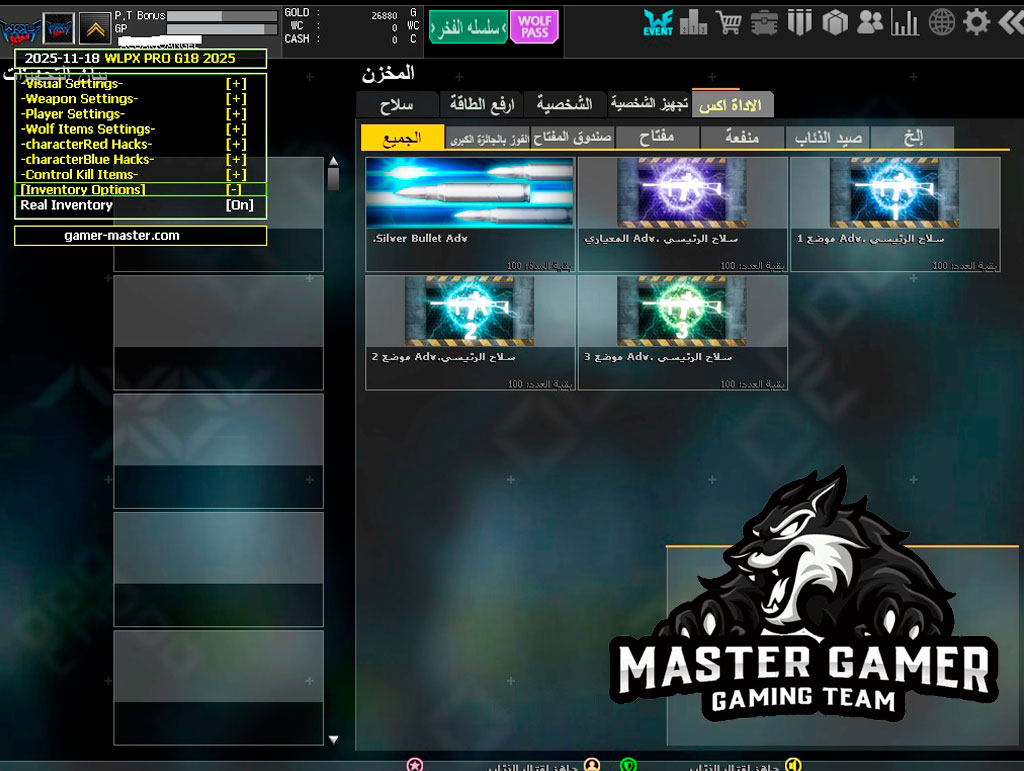The image size is (1024, 771).
Task: Open the bar chart statistics icon
Action: [x=905, y=22]
